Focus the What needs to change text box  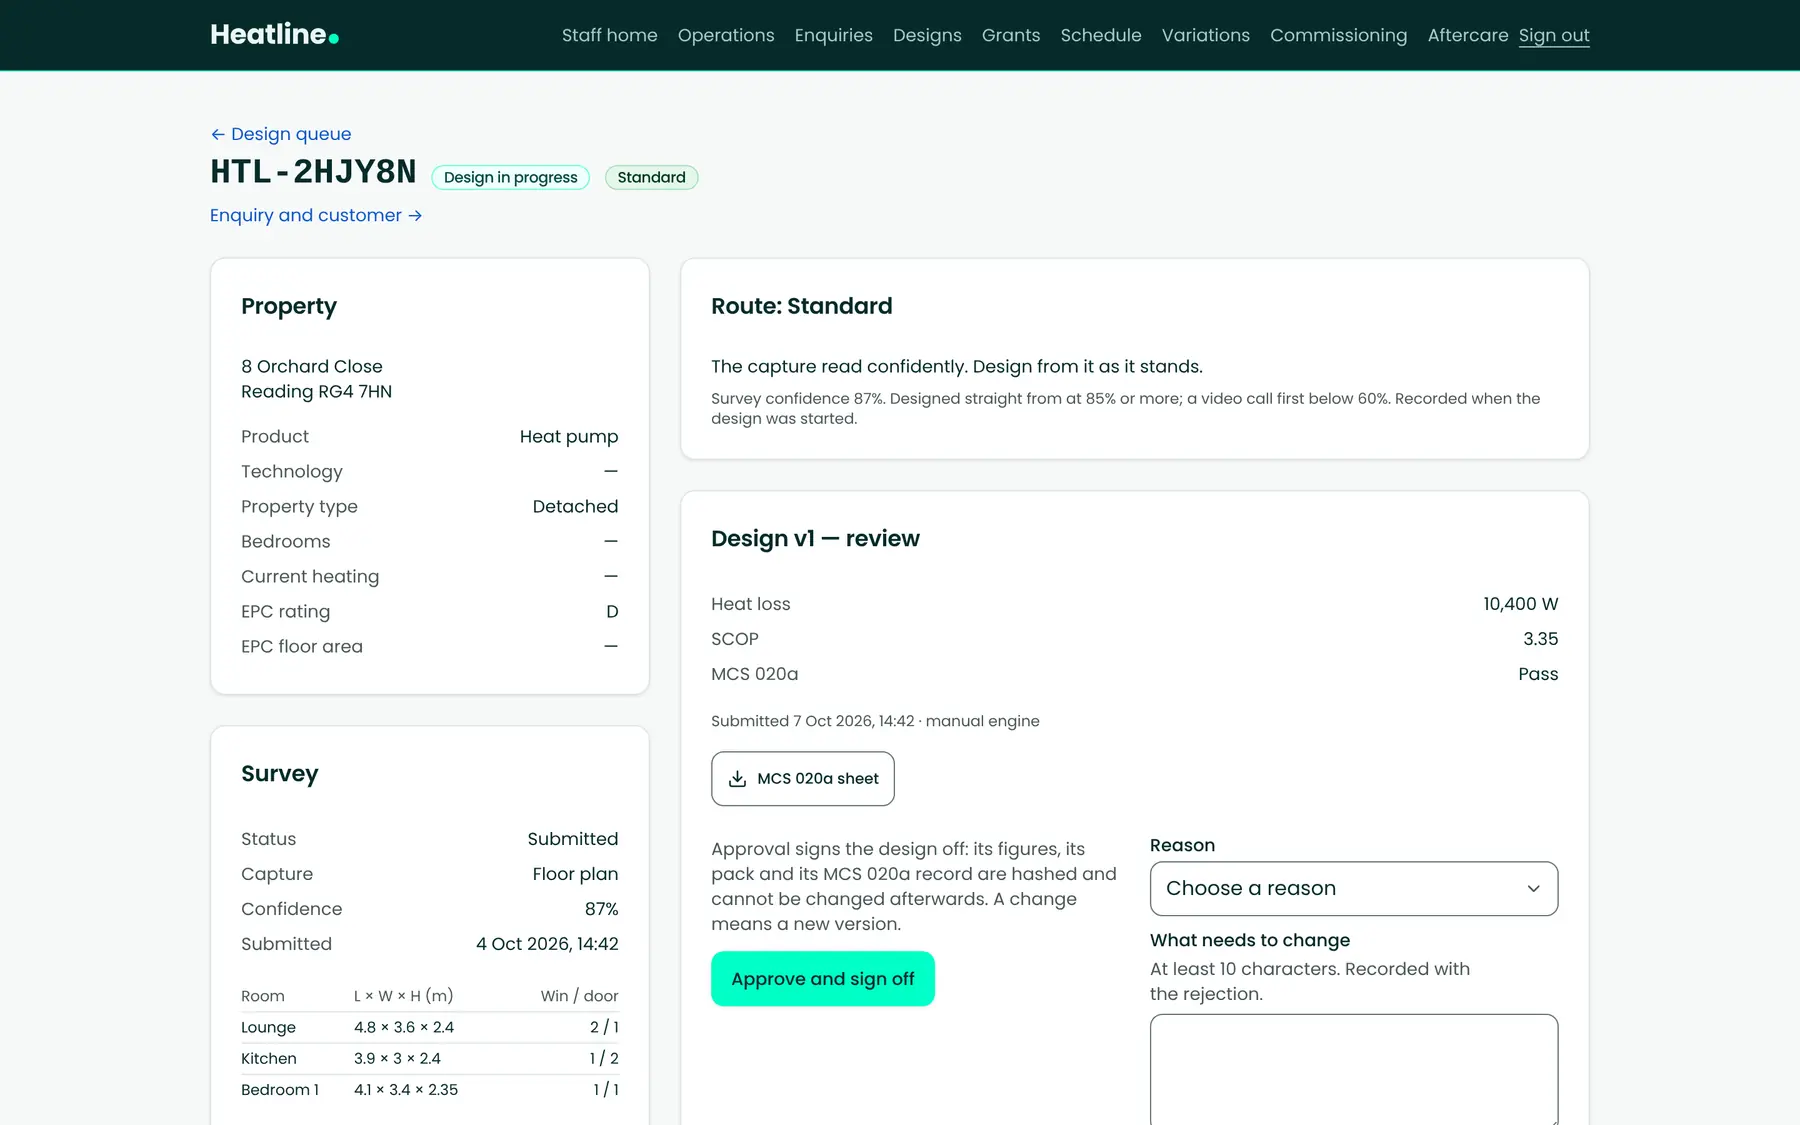1354,1070
